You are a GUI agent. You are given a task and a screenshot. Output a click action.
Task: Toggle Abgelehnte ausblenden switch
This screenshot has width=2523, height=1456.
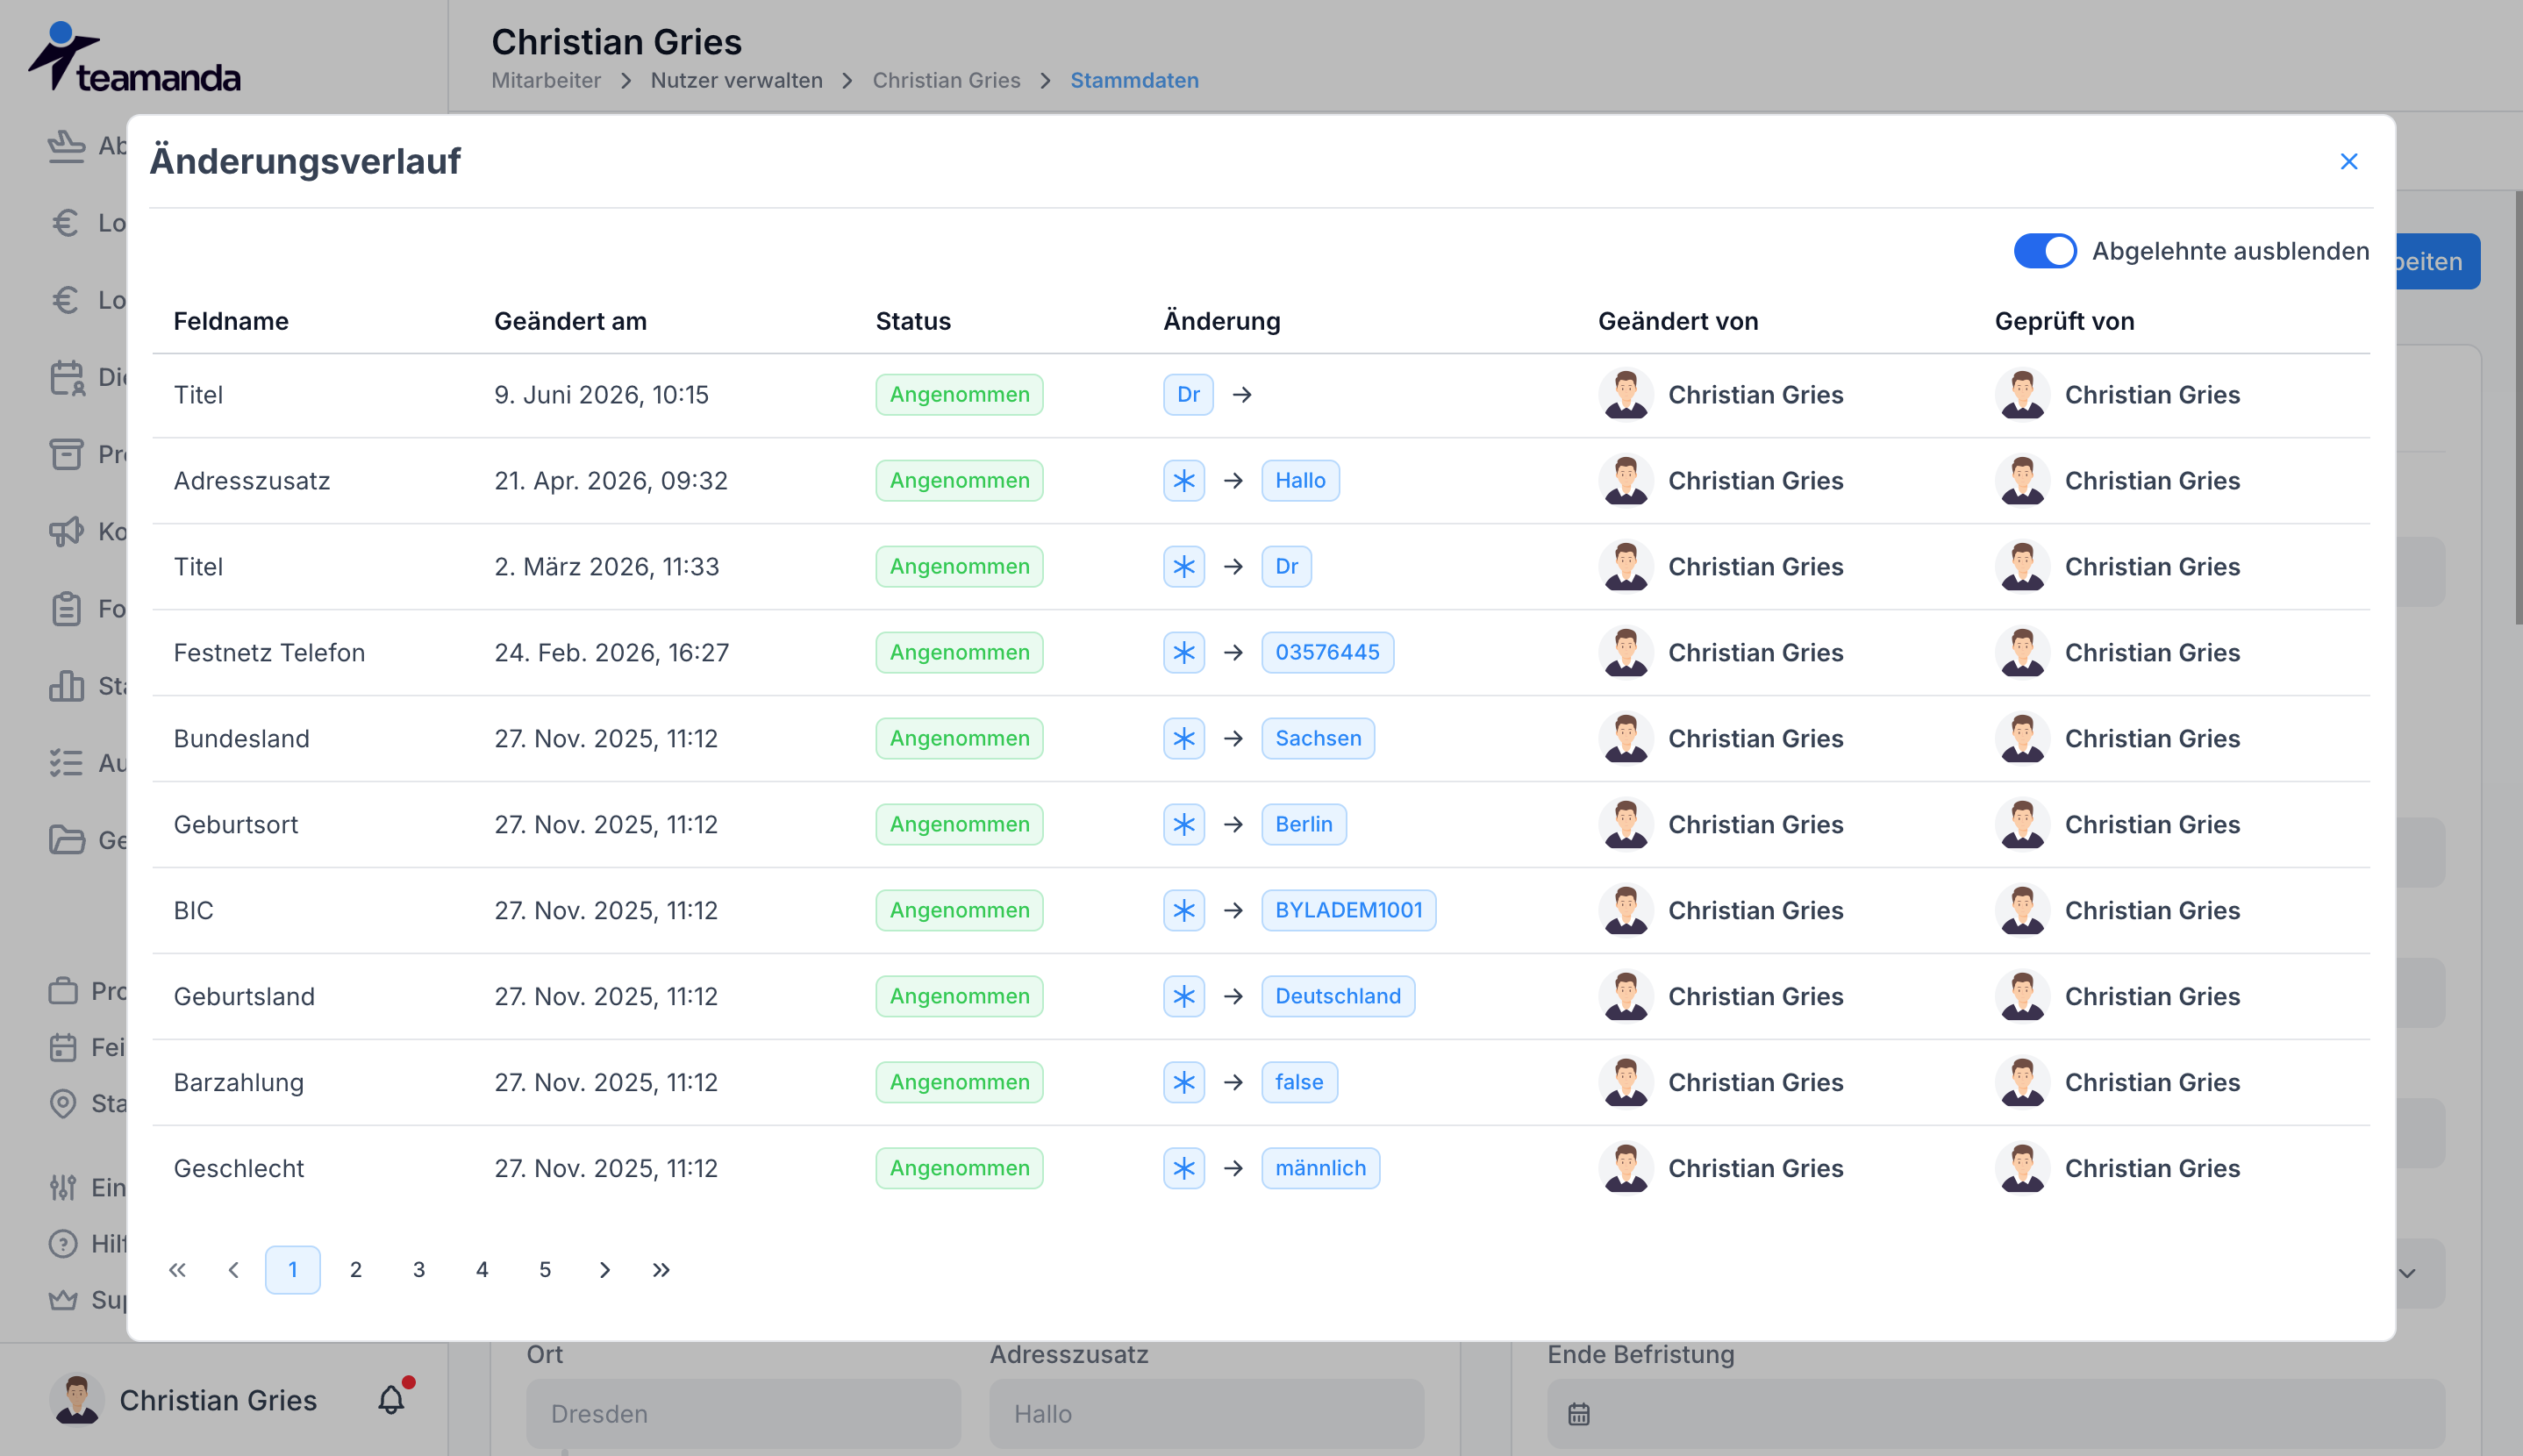click(2044, 251)
